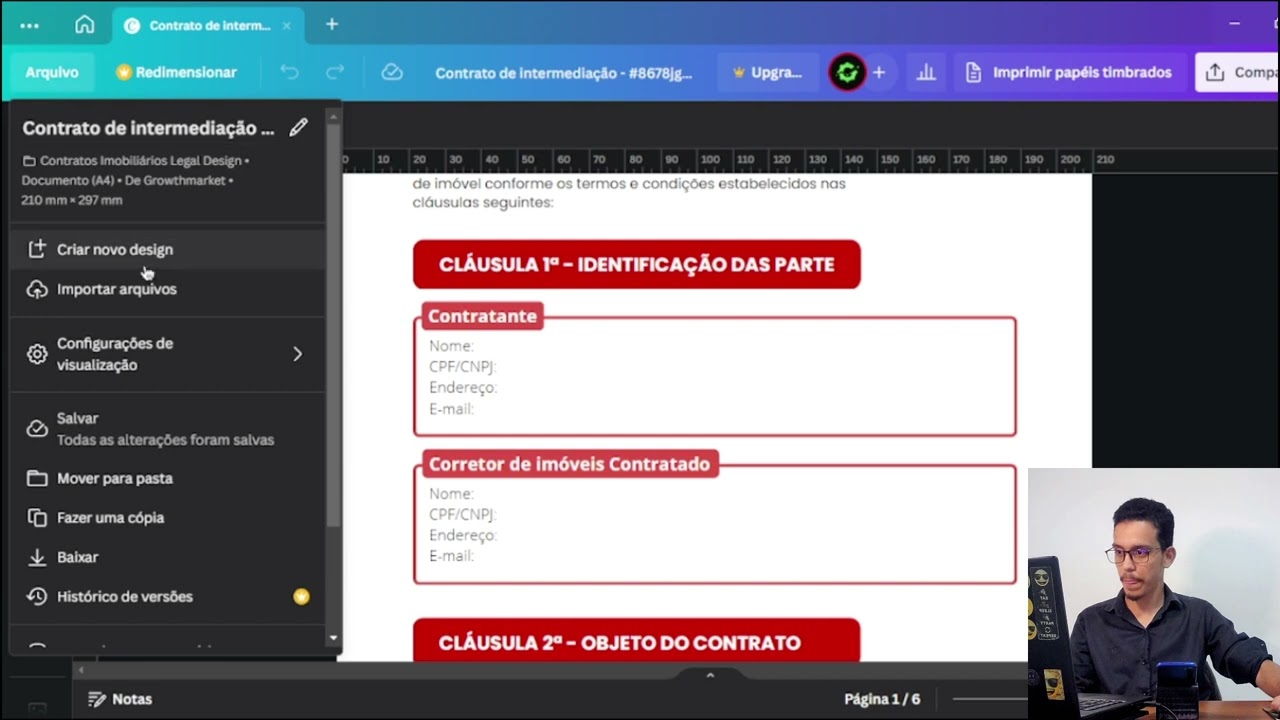Expand the bottom page drawer chevron
Viewport: 1280px width, 720px height.
point(710,675)
